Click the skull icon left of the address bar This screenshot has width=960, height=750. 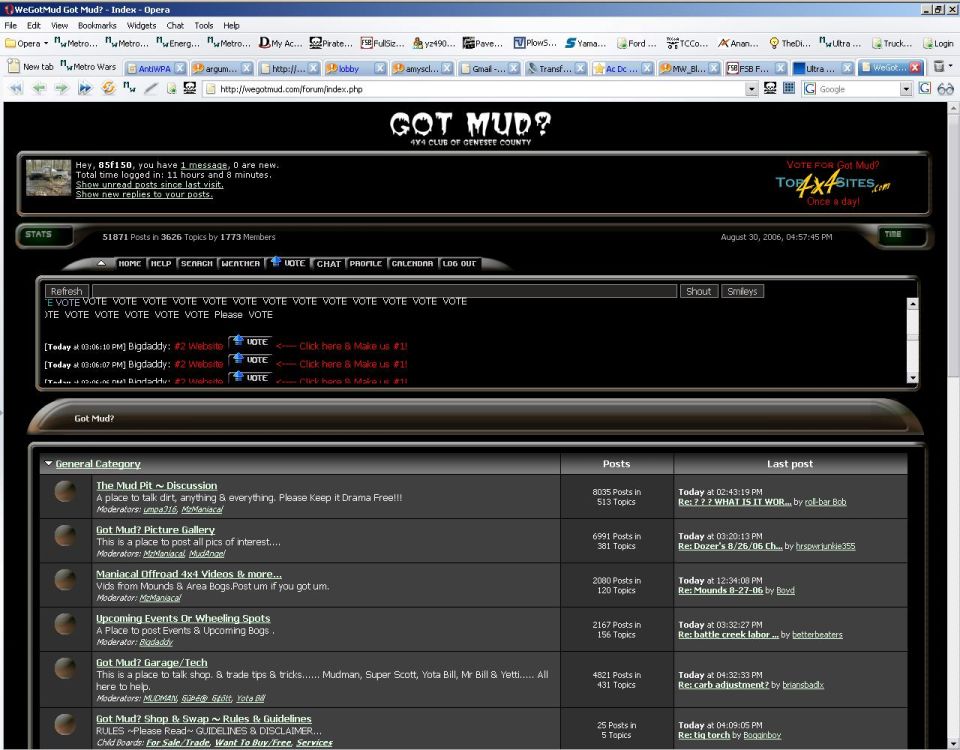point(190,89)
